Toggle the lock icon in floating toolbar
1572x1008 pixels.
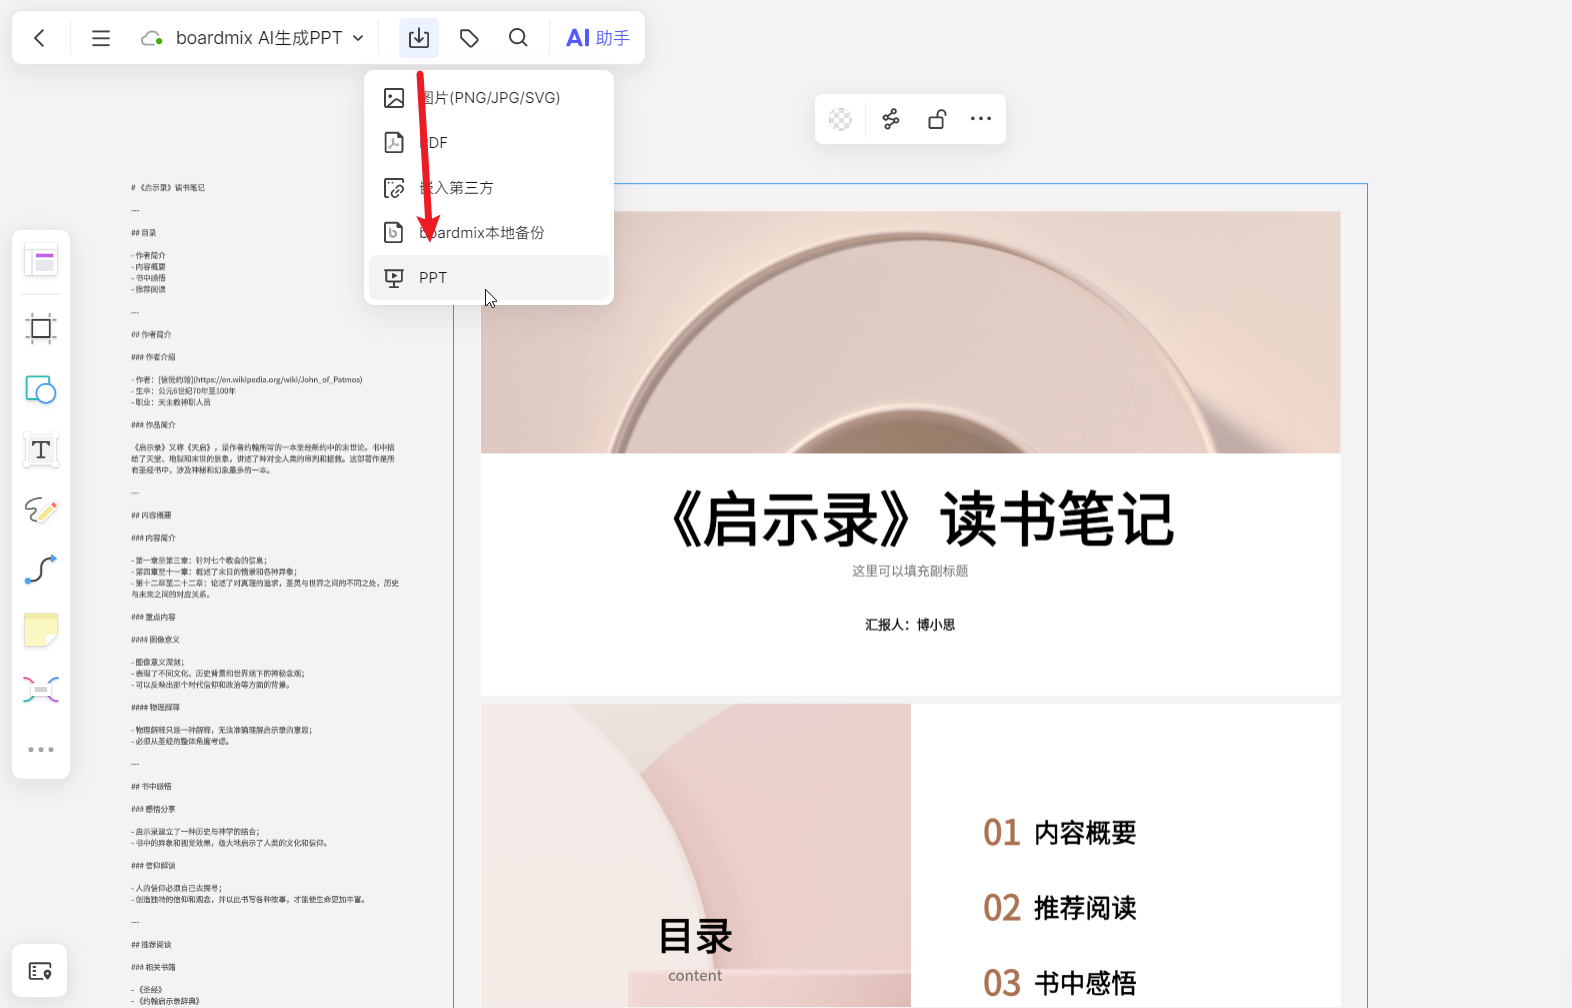coord(937,119)
